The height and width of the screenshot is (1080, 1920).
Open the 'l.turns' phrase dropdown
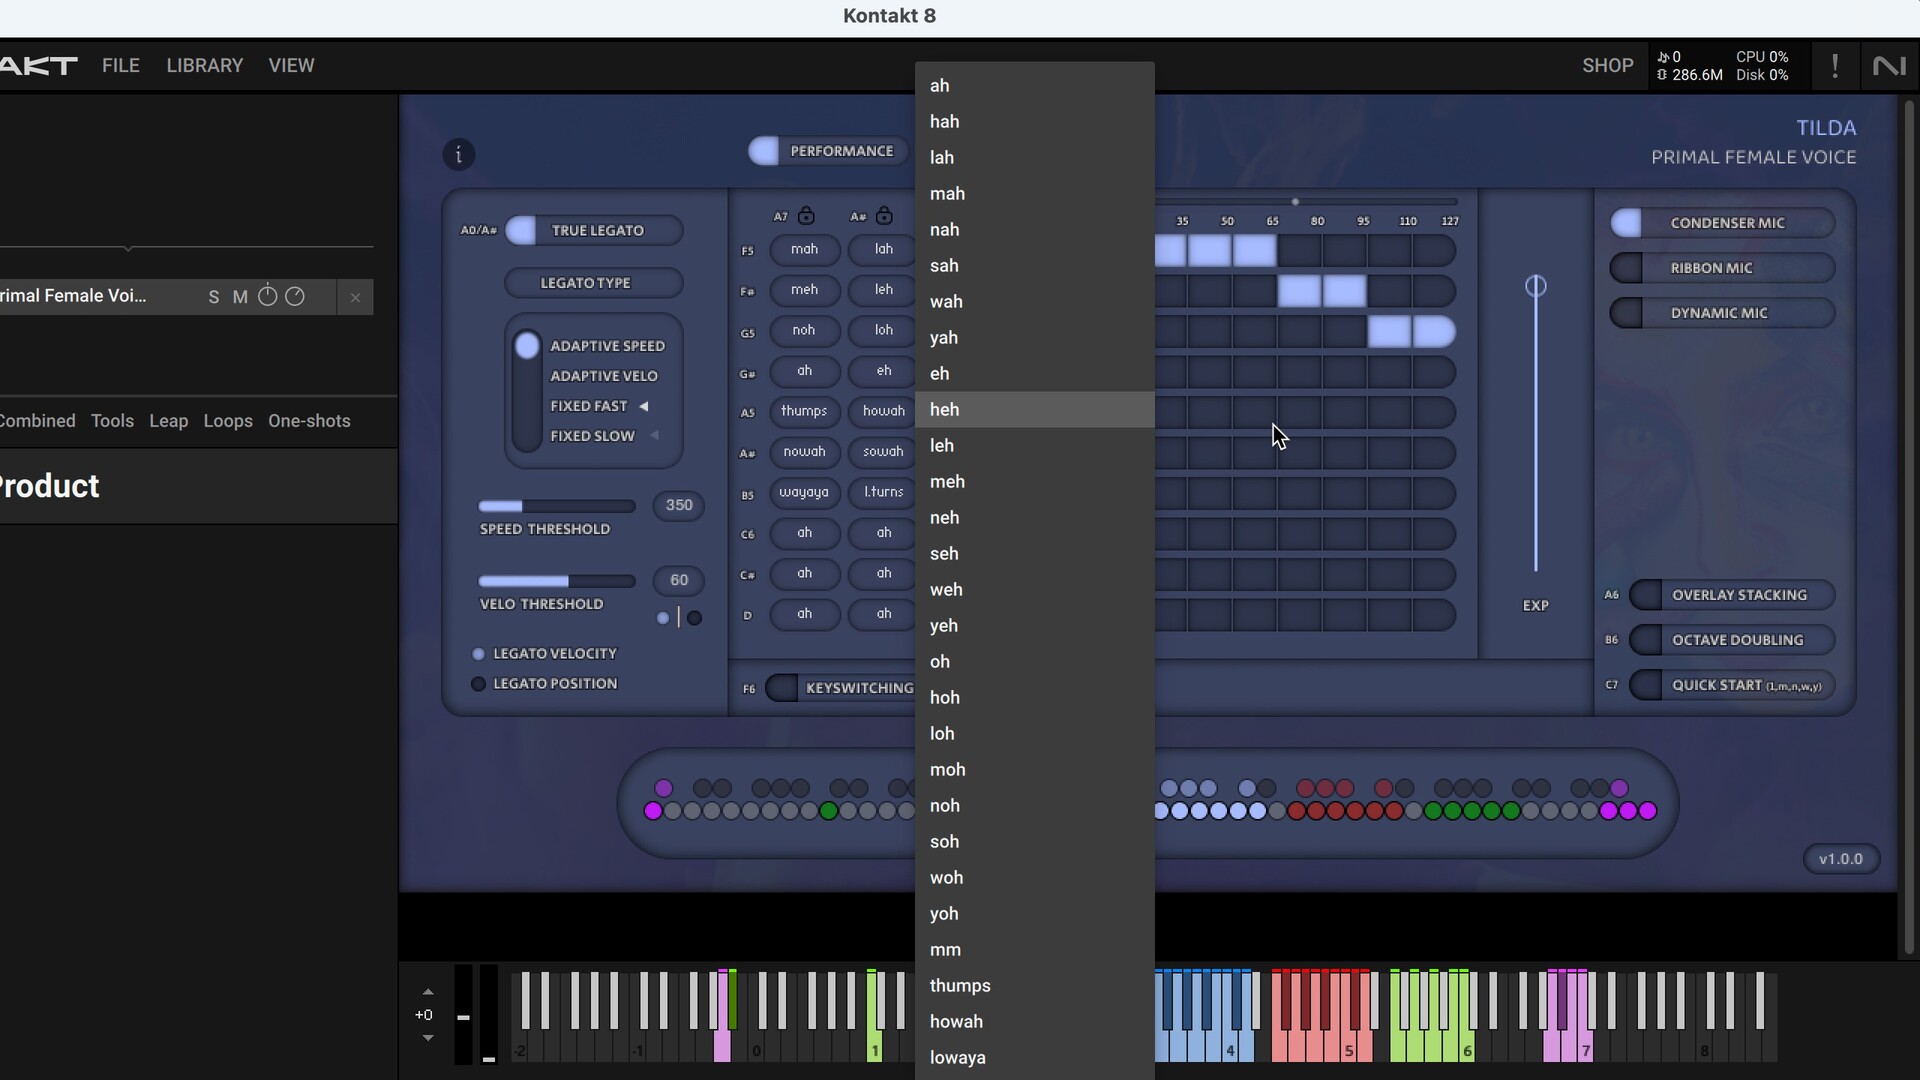882,492
